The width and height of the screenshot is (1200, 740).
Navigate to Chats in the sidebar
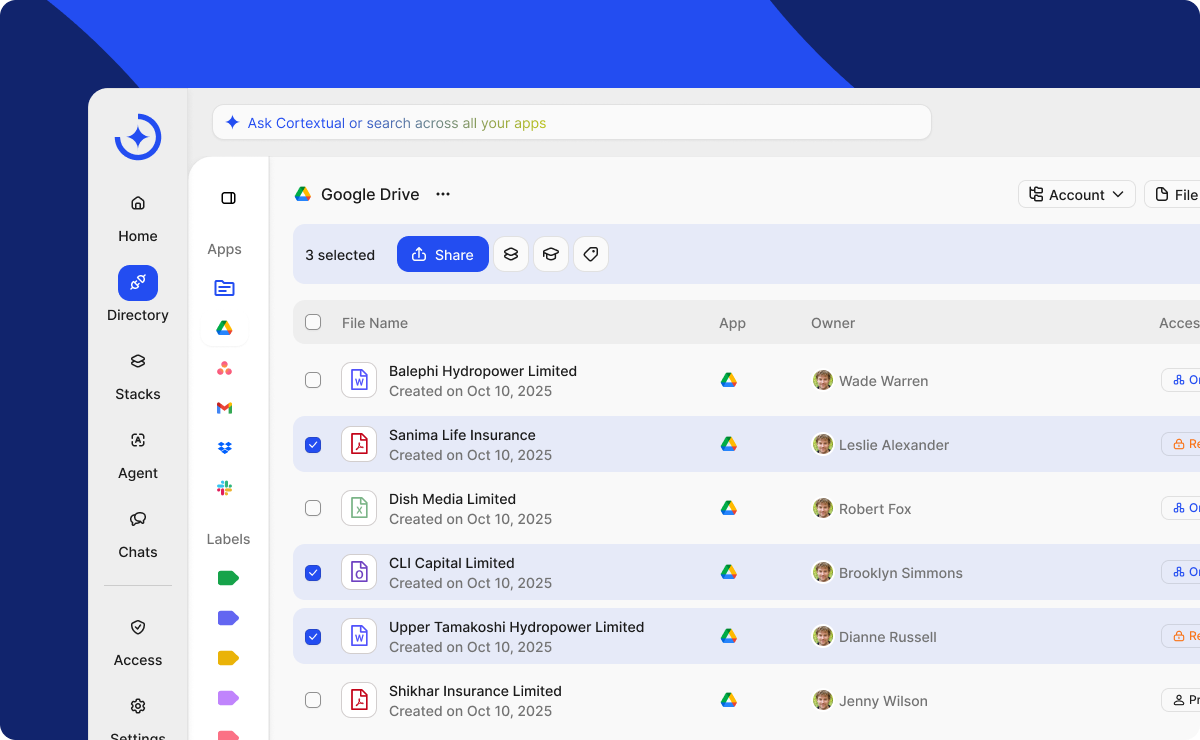click(138, 533)
